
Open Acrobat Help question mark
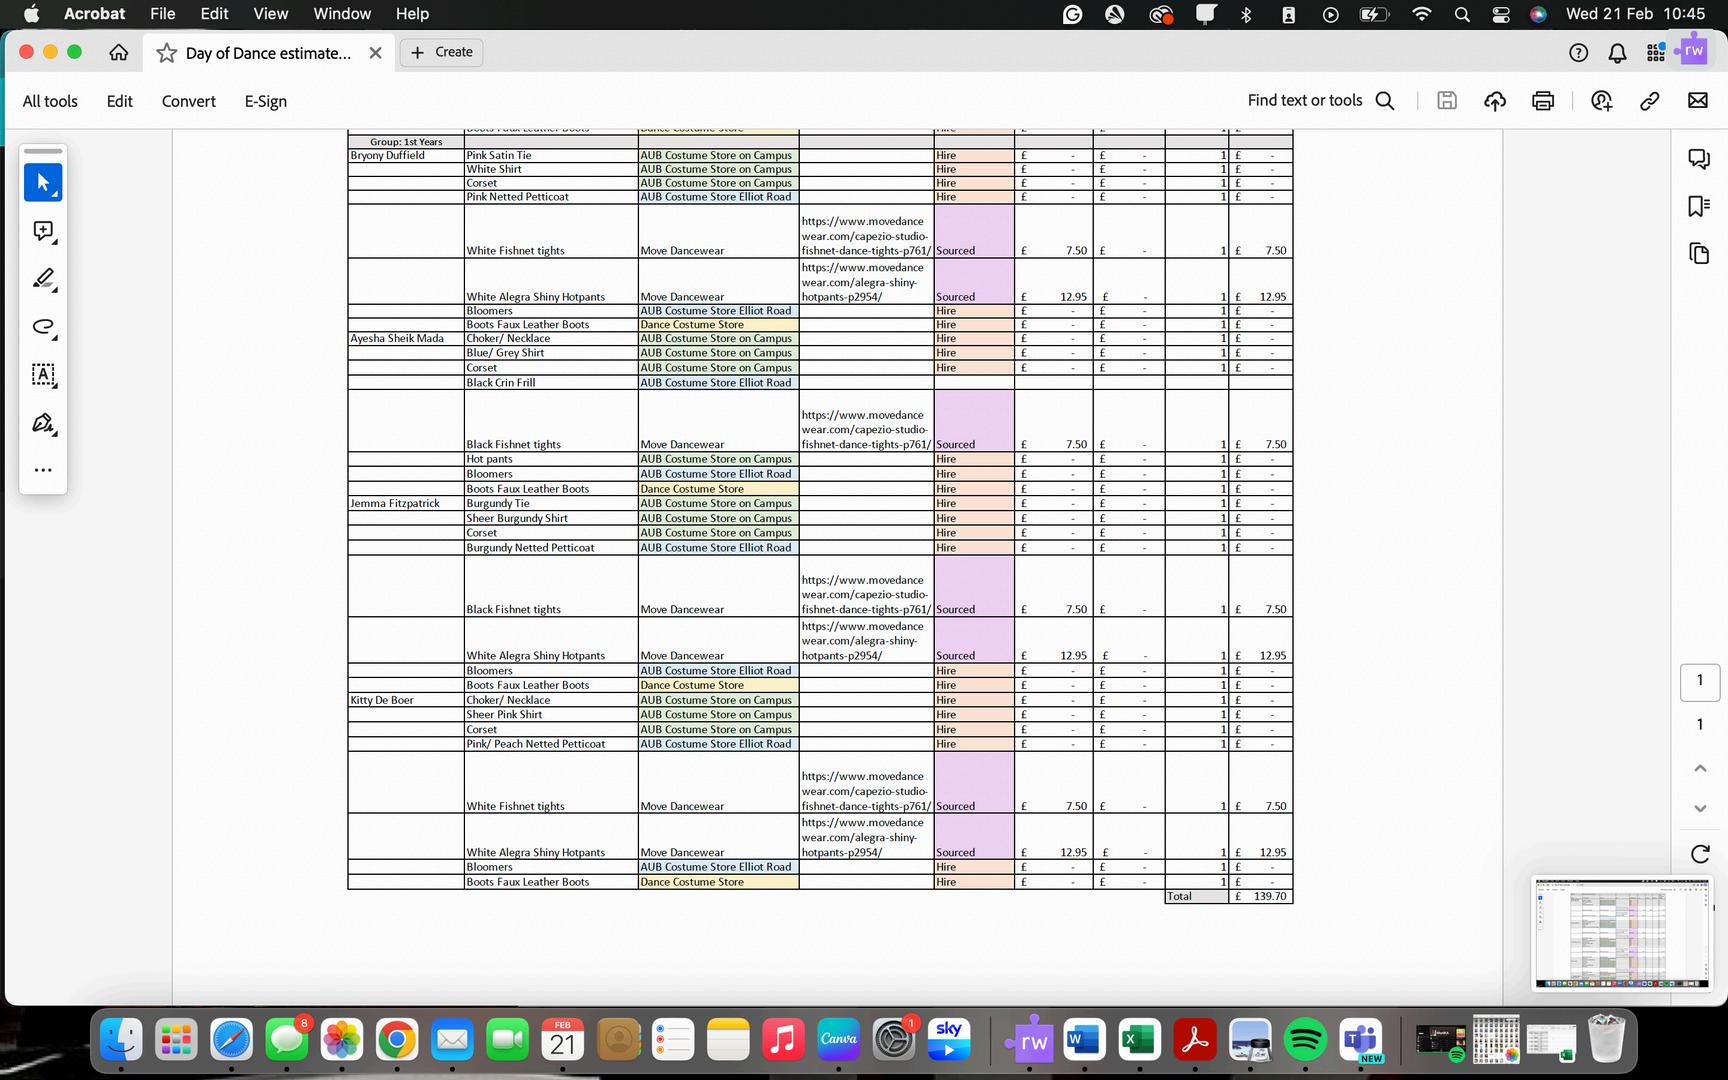click(1579, 53)
